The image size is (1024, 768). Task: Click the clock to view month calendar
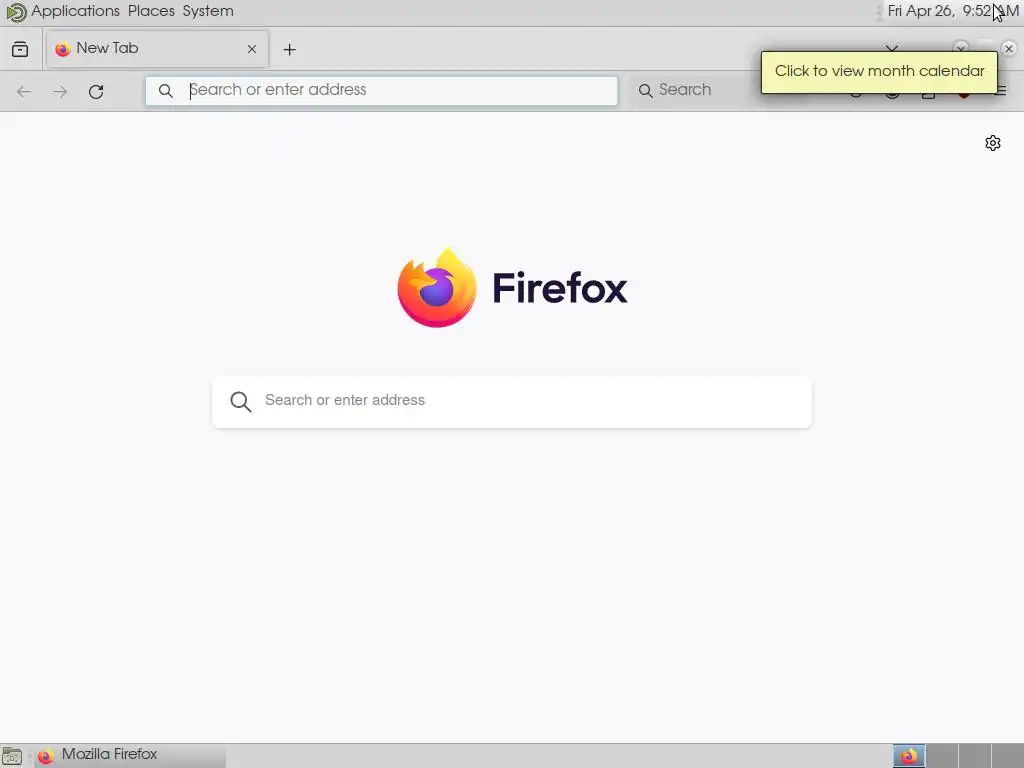coord(953,11)
